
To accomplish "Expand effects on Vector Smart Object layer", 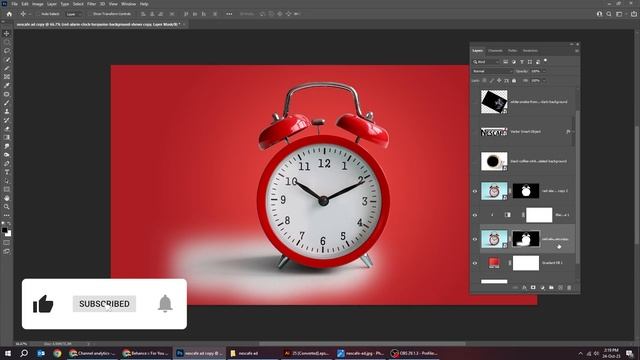I will pyautogui.click(x=573, y=132).
